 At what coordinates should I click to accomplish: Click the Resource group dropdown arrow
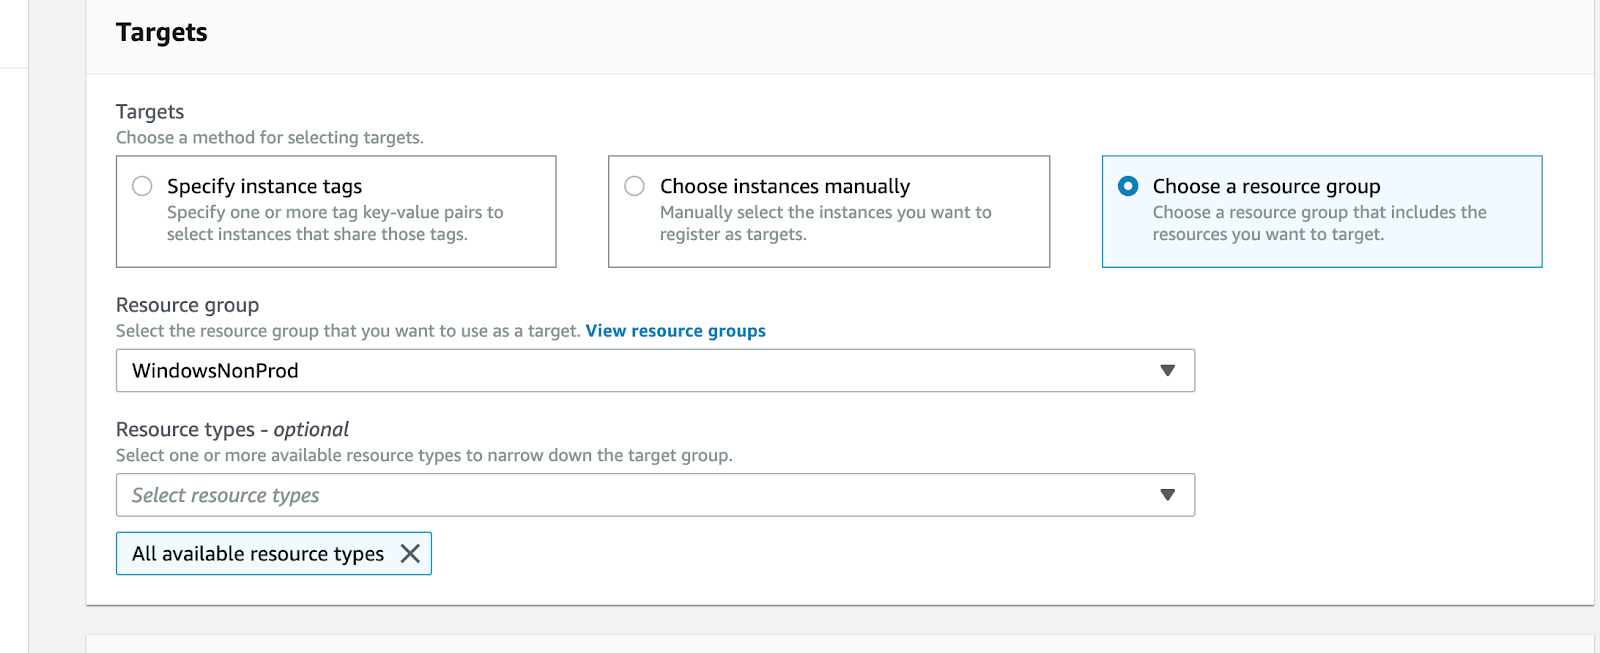[1167, 371]
